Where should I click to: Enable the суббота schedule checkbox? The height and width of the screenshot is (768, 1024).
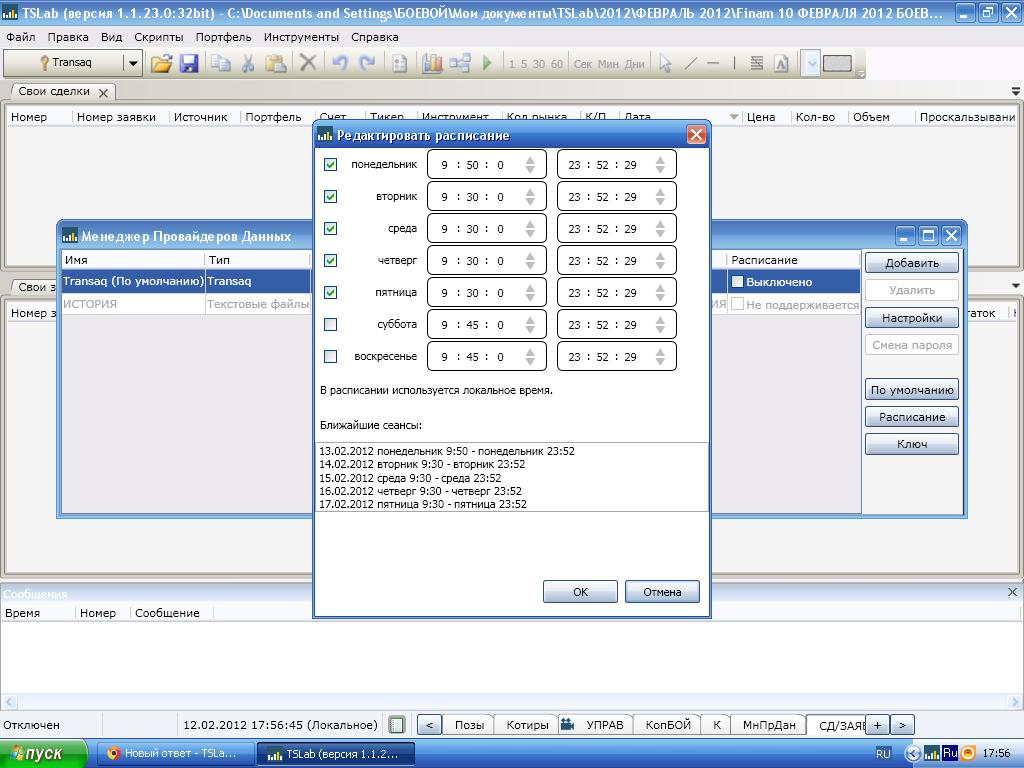pos(331,325)
